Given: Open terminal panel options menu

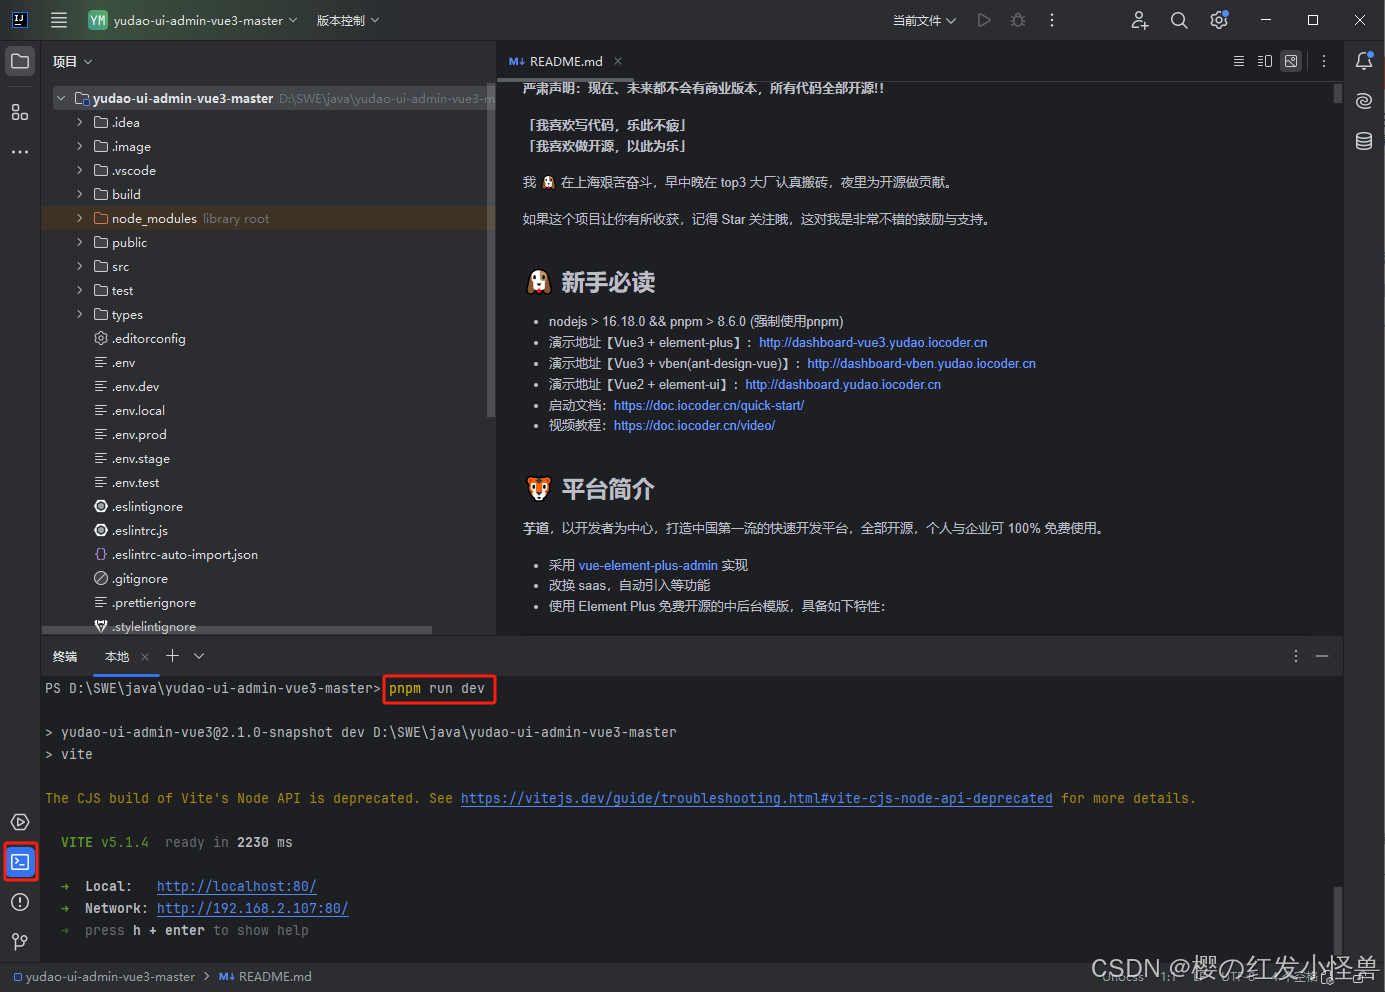Looking at the screenshot, I should pos(1296,656).
